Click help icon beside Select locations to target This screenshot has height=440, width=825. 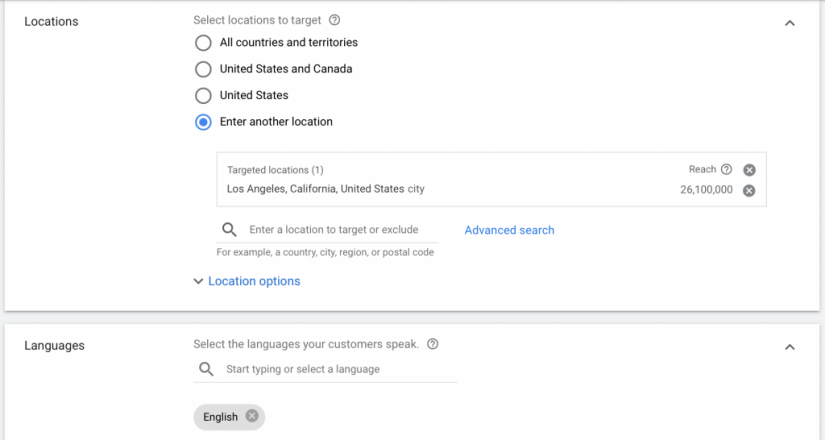(x=334, y=20)
